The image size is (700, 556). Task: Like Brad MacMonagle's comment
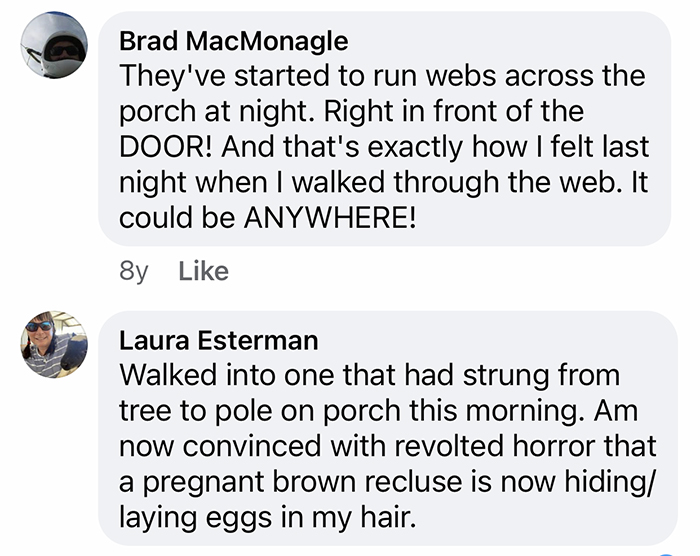pos(203,271)
